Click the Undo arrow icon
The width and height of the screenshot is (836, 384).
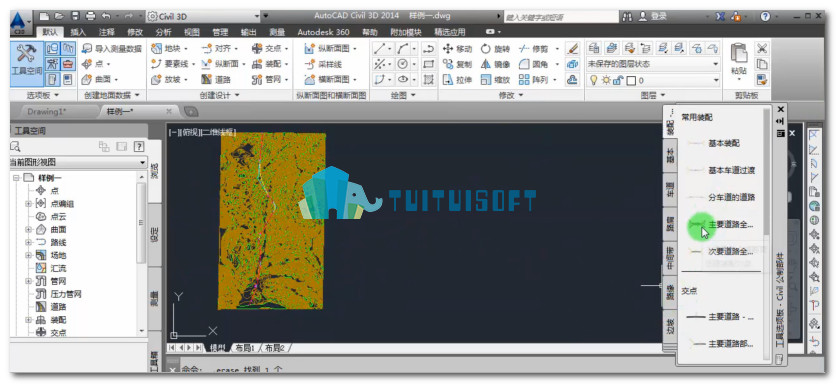[106, 16]
